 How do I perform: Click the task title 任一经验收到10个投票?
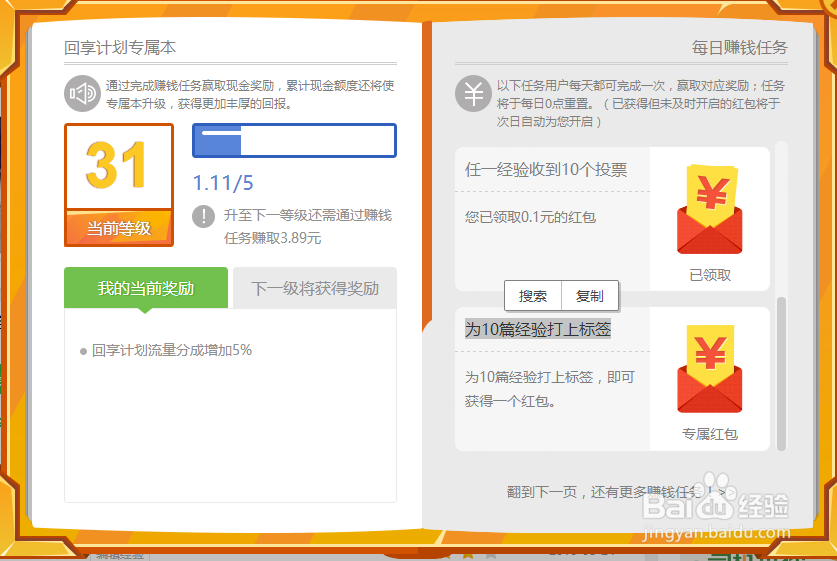pos(546,170)
